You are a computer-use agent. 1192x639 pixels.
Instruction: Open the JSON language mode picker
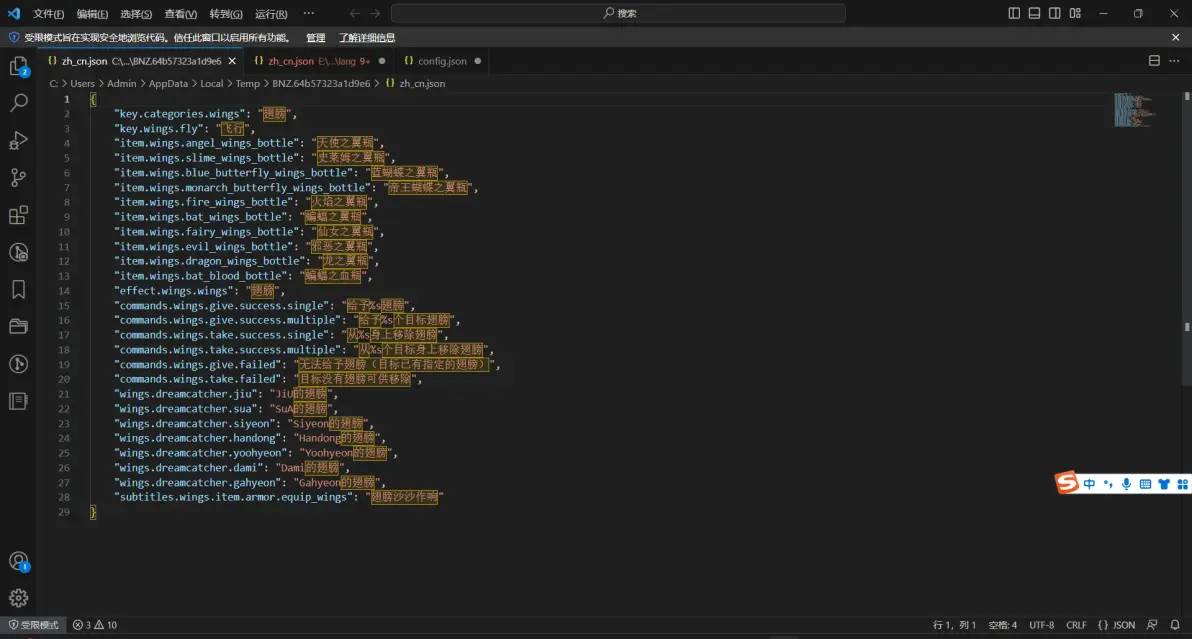point(1117,625)
